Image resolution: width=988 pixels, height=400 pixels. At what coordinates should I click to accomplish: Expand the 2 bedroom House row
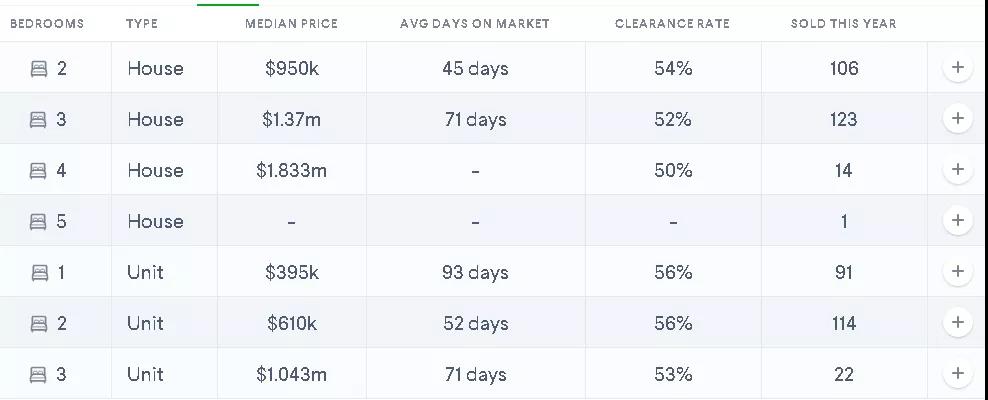click(957, 68)
